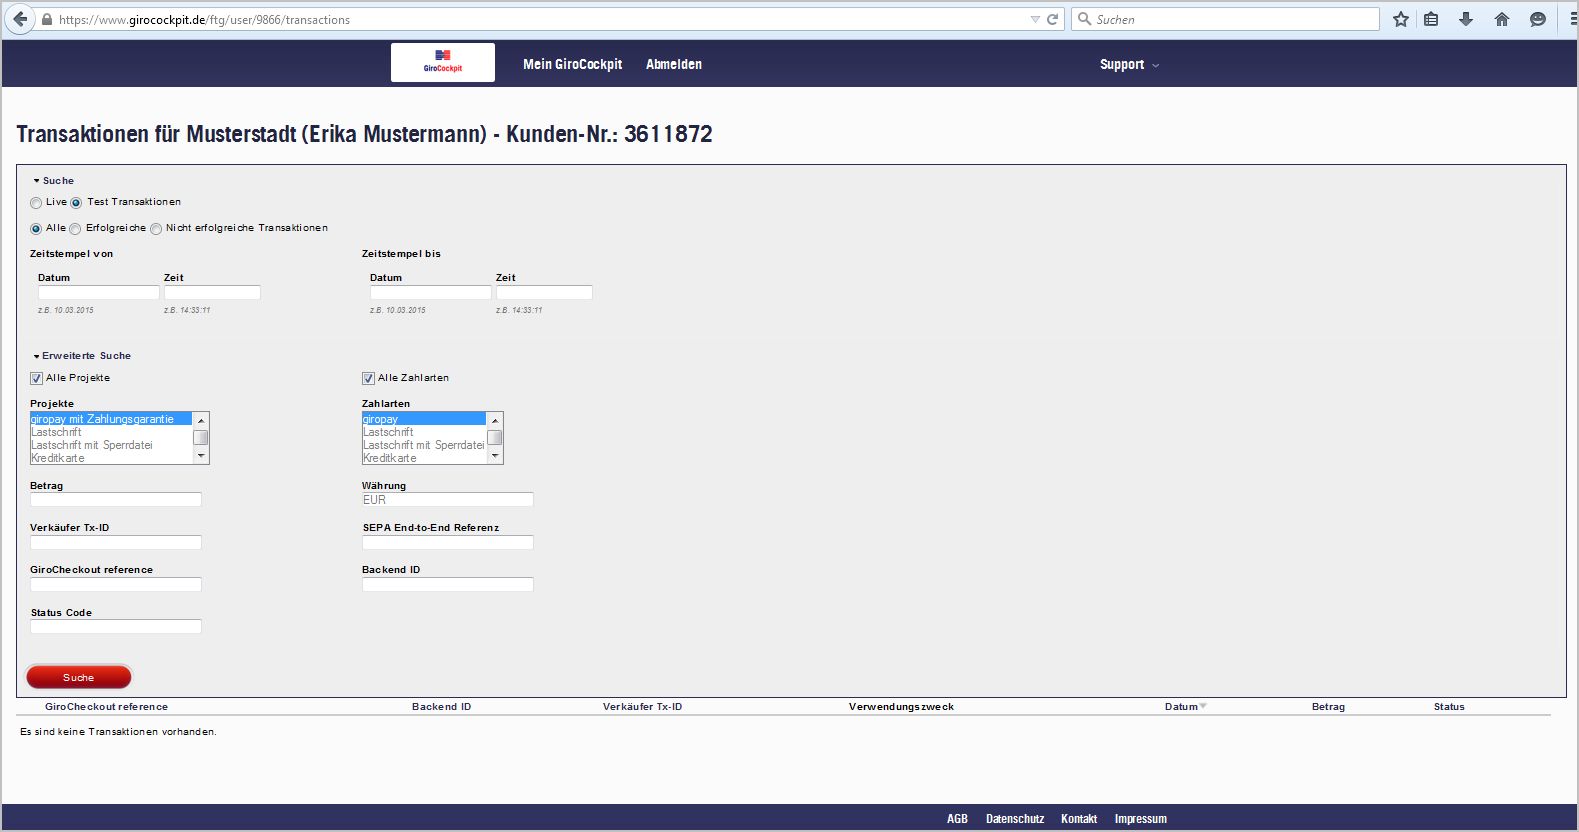Open Mein GiroCockpit menu item
Viewport: 1579px width, 832px height.
pos(572,64)
